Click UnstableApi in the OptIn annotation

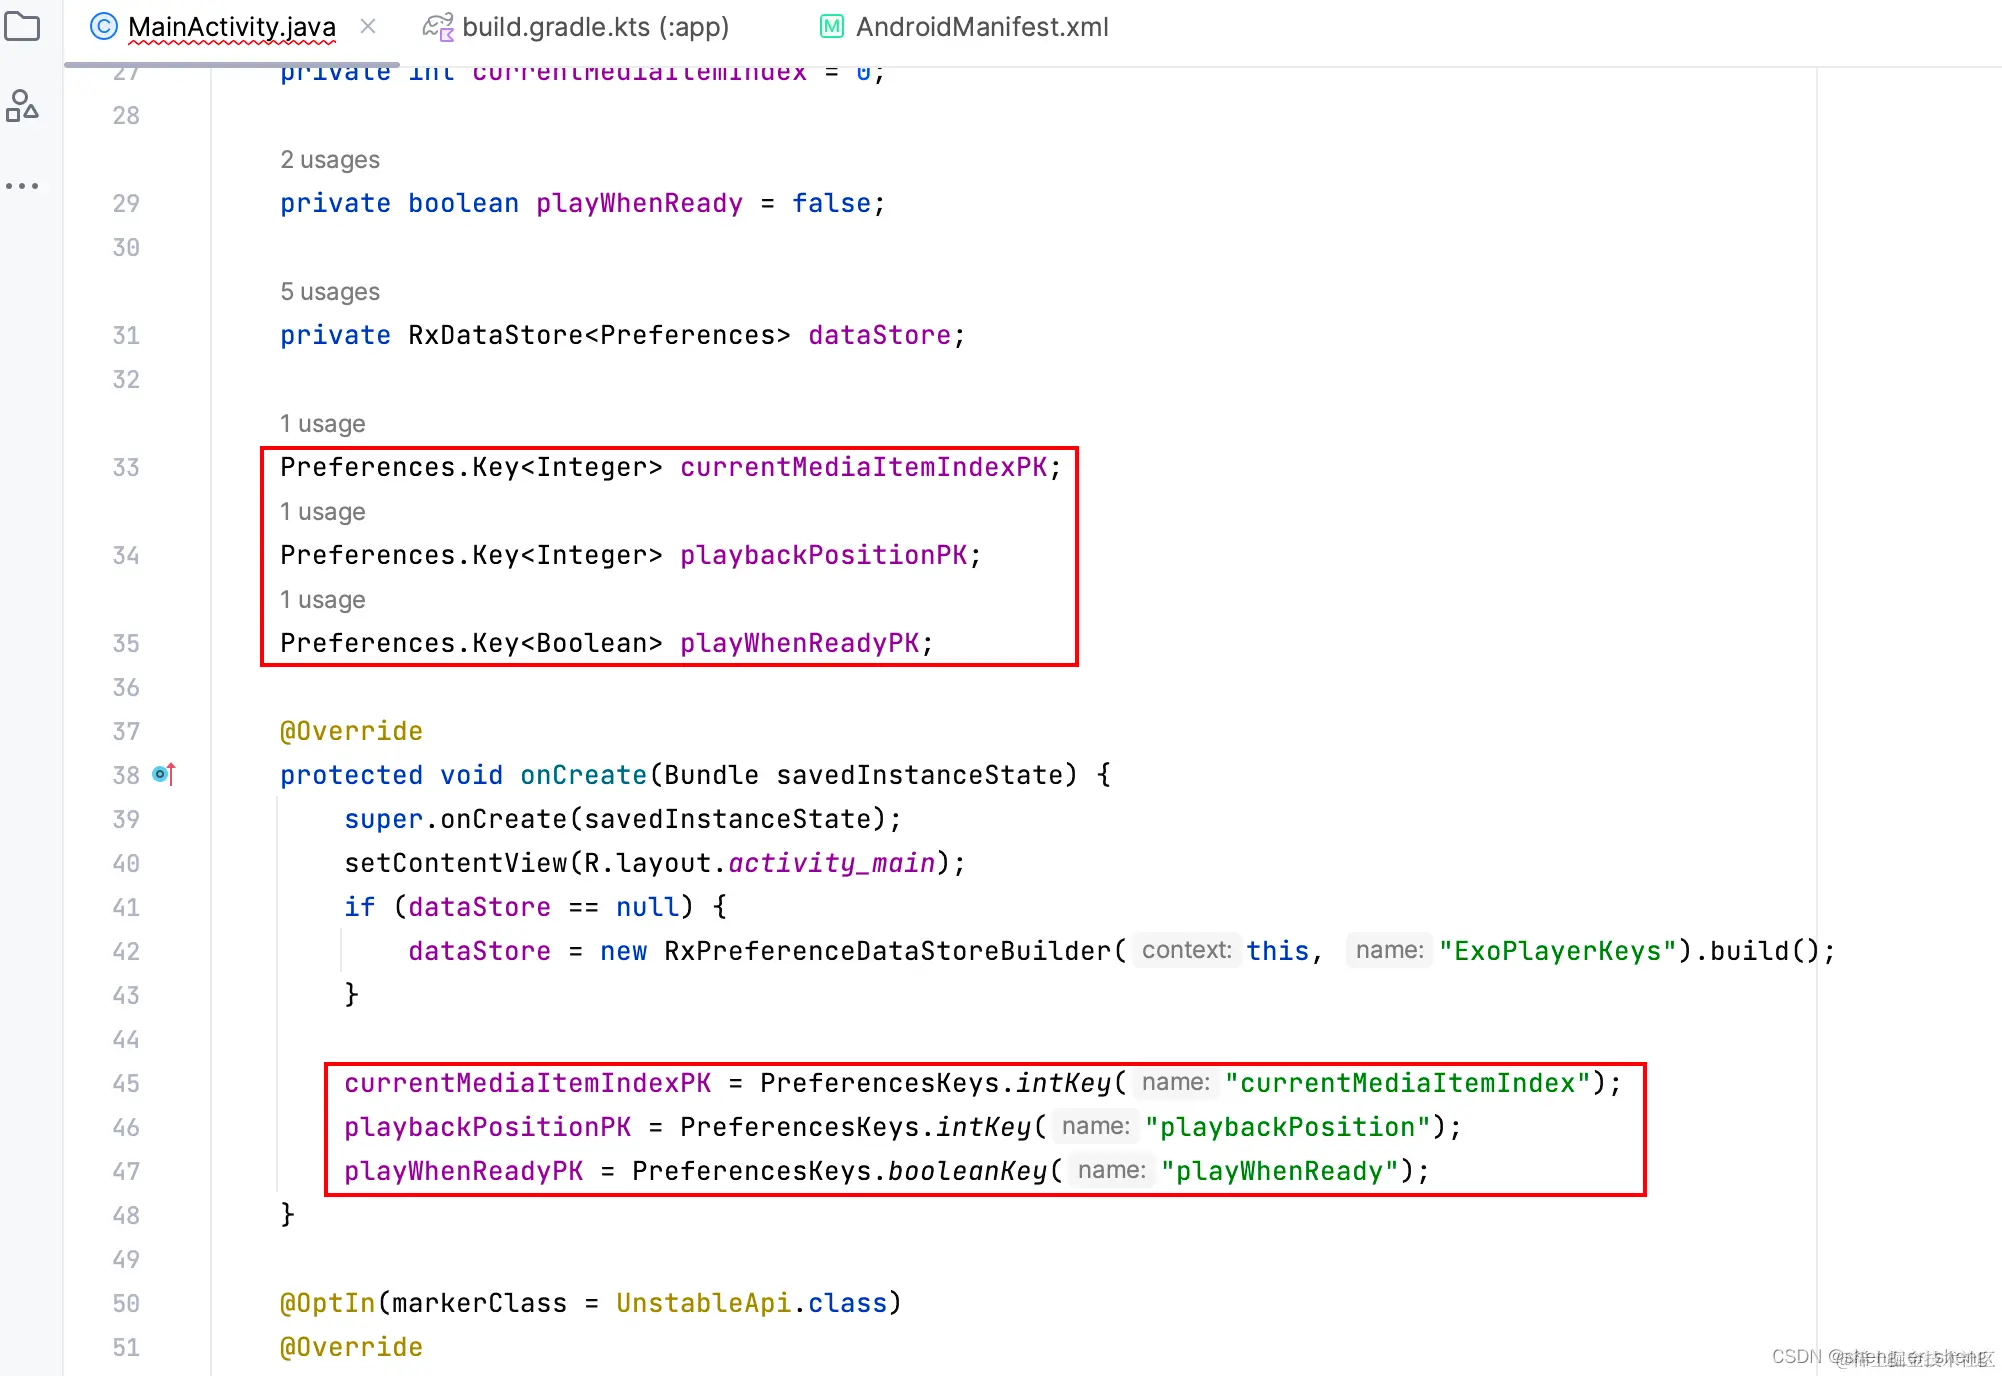703,1303
